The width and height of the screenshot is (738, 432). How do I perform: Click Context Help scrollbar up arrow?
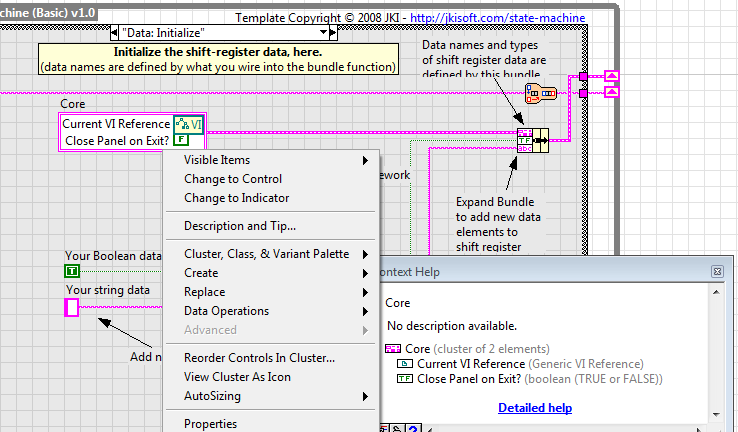(x=716, y=292)
